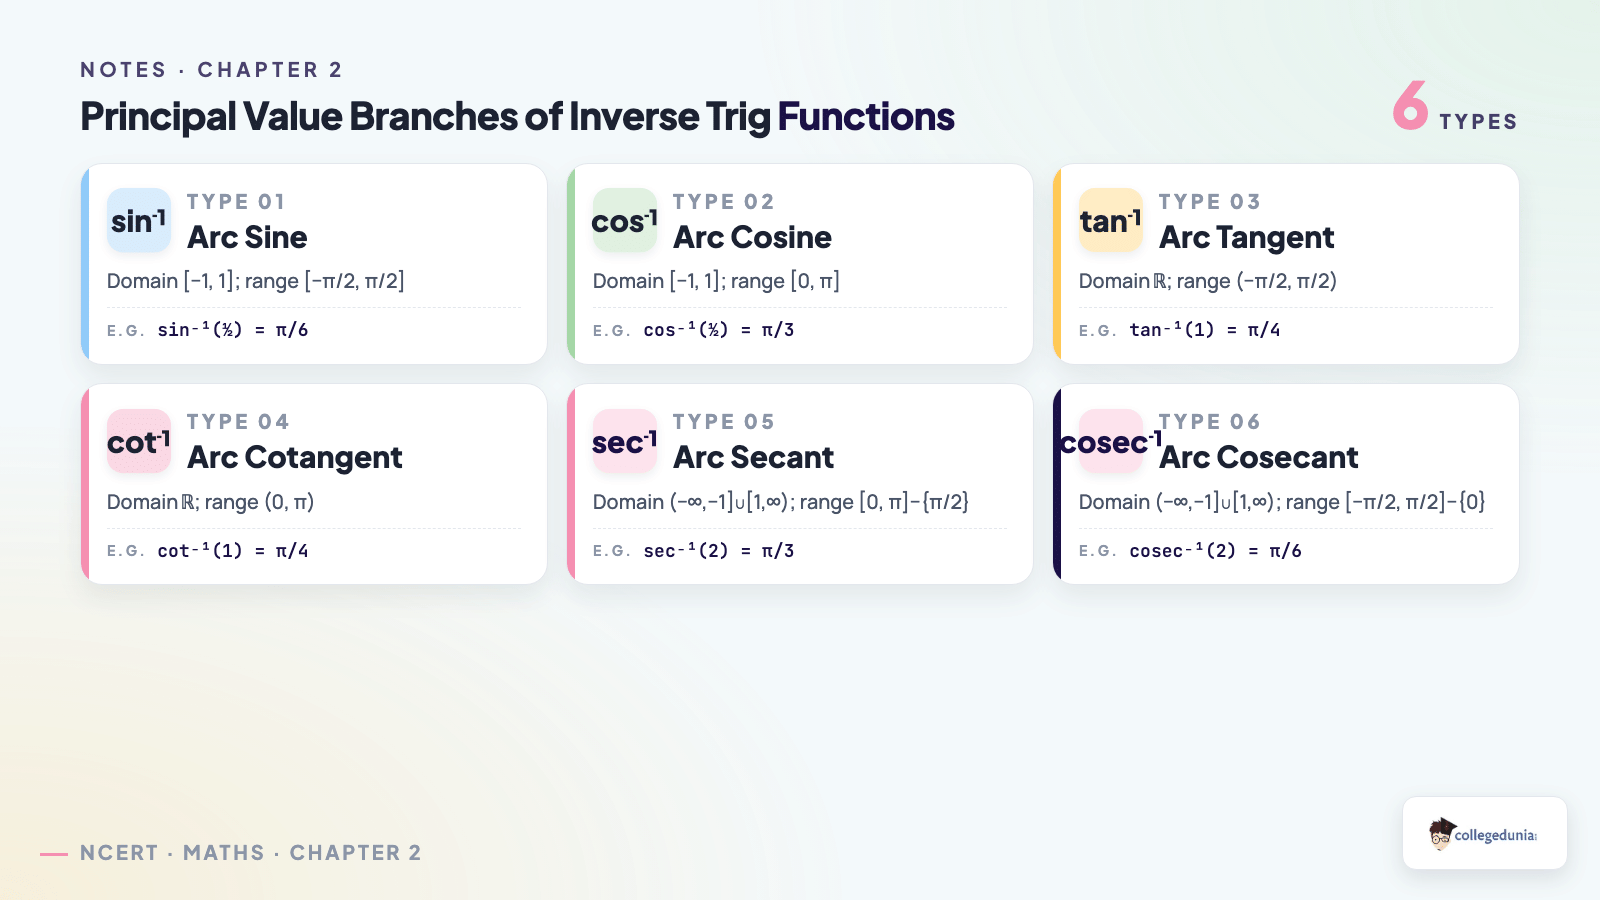Click the TYPE 04 label
The height and width of the screenshot is (900, 1600).
(x=238, y=422)
